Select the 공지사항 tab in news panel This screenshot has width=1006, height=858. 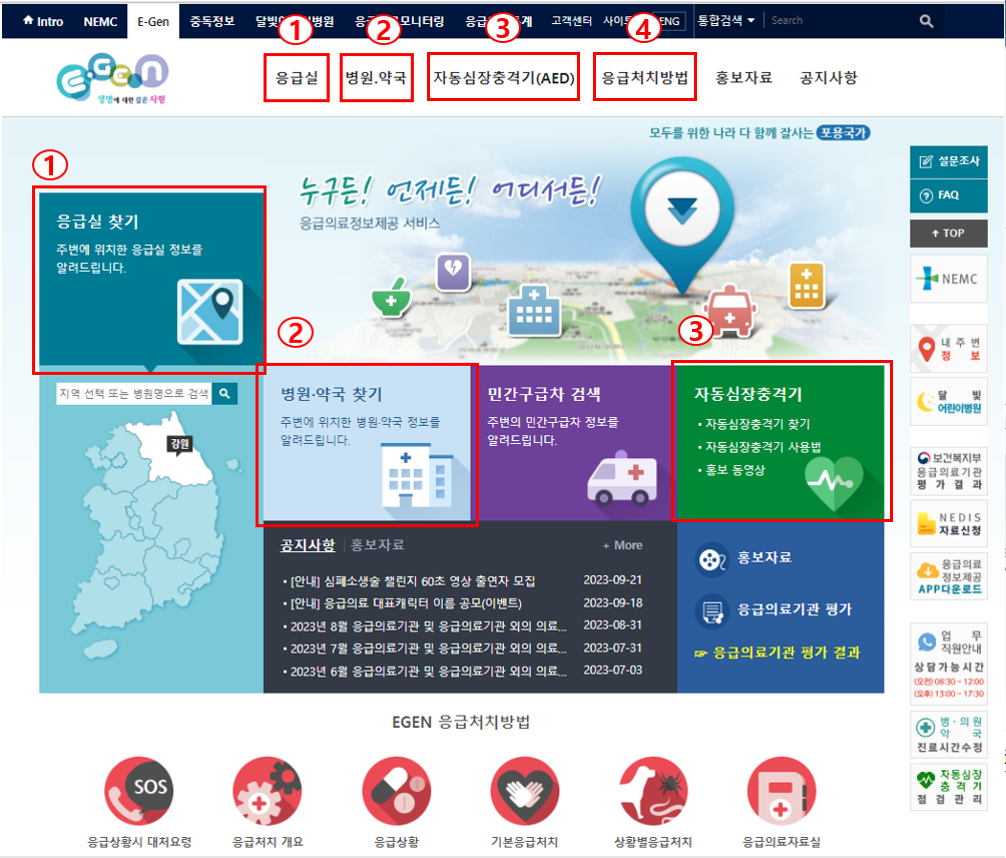[307, 545]
